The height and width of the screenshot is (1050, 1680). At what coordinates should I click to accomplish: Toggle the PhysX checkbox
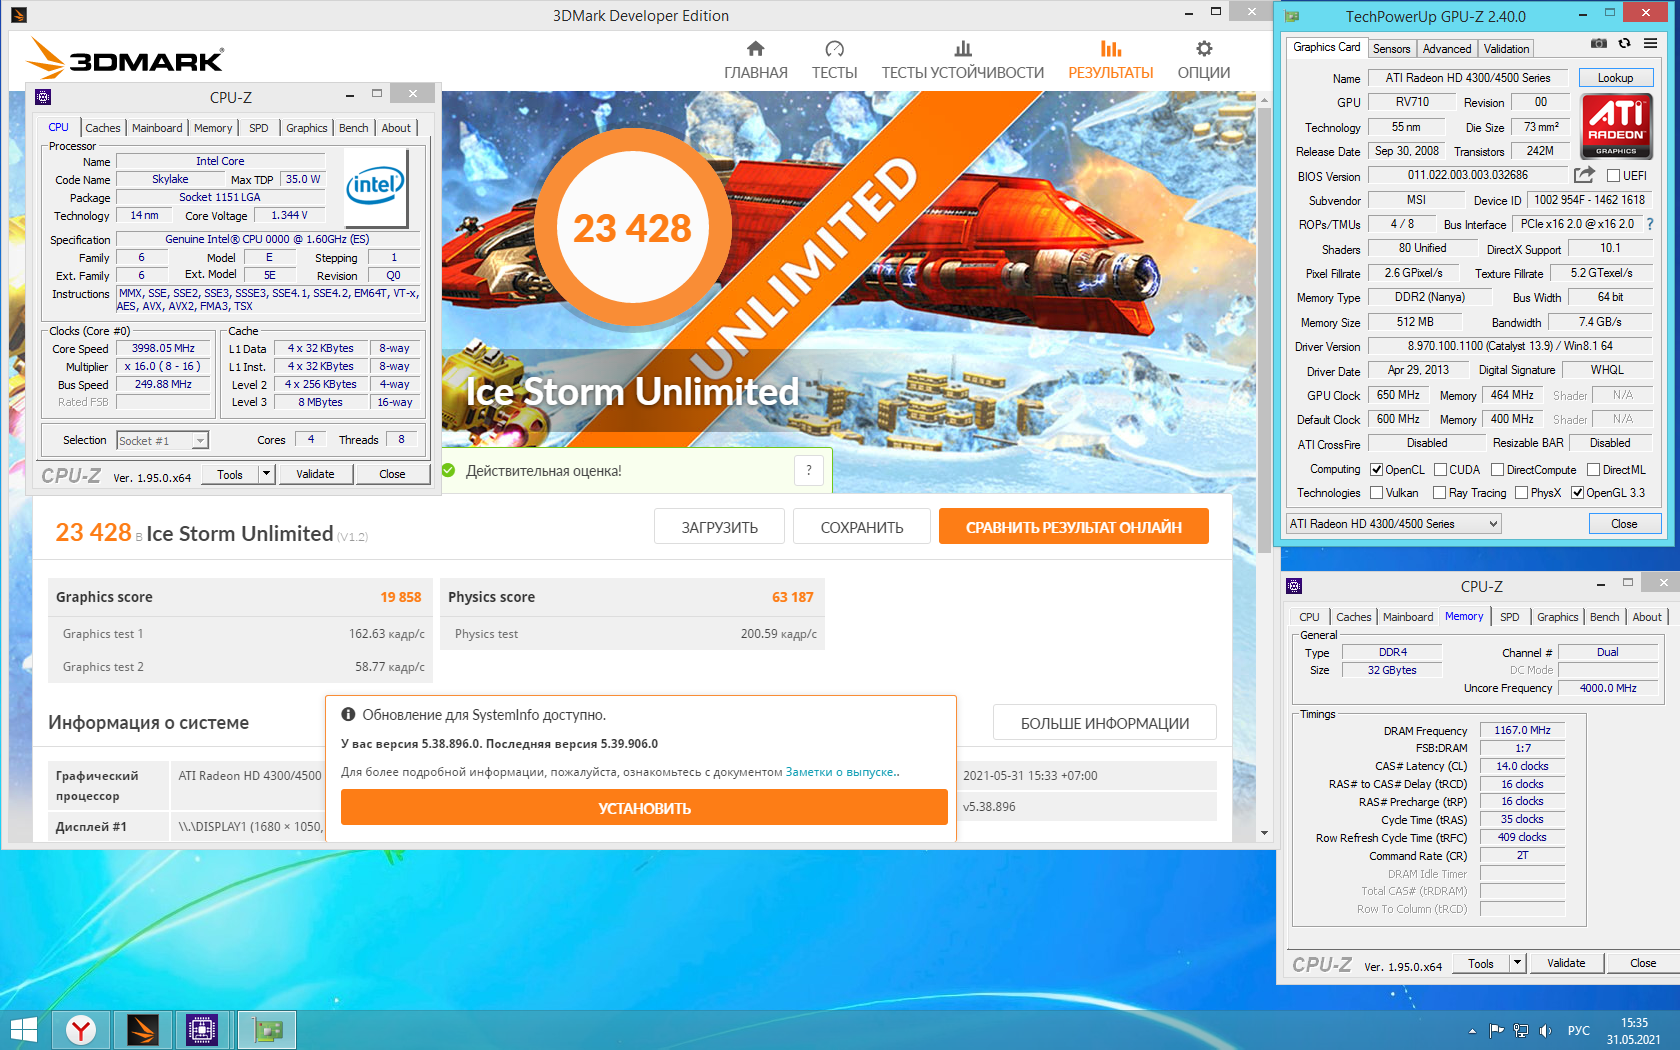coord(1522,493)
